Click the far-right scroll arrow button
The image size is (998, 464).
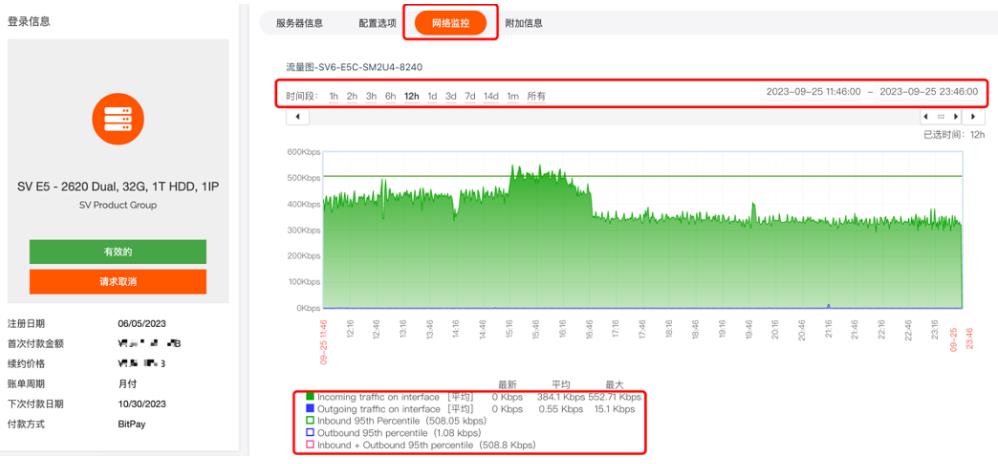pos(975,118)
